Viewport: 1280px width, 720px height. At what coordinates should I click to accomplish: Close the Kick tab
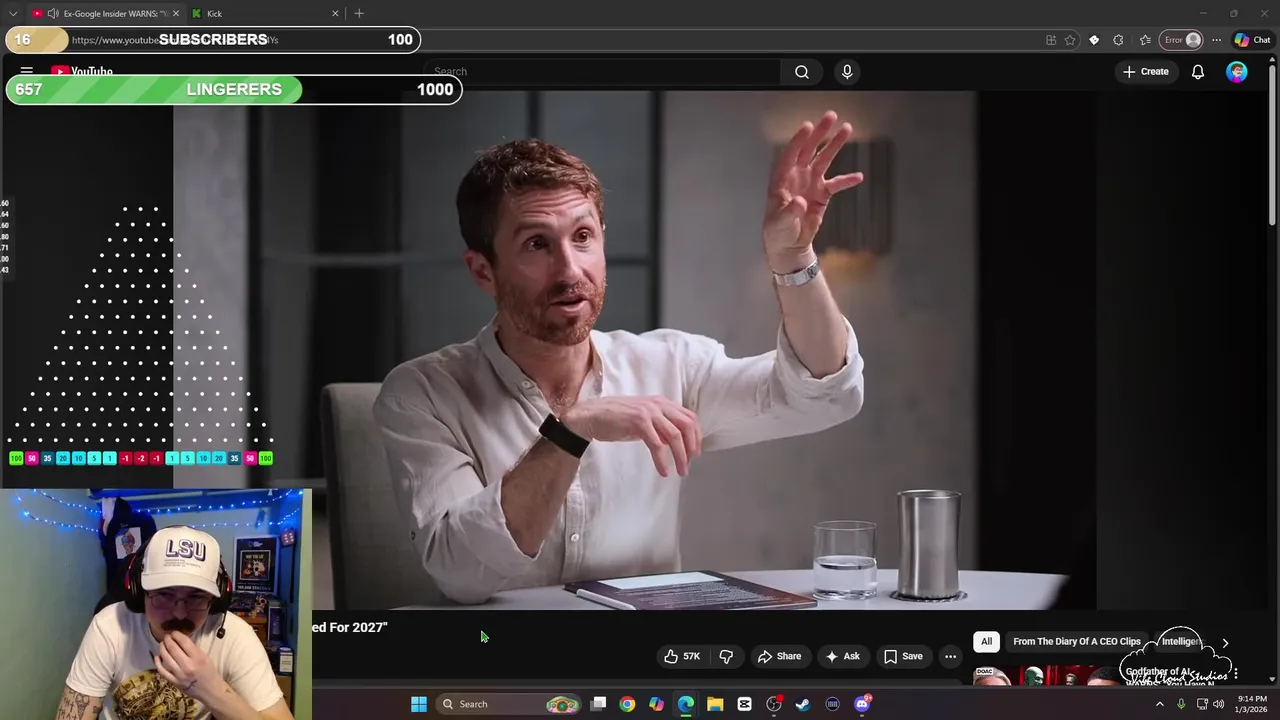click(335, 13)
